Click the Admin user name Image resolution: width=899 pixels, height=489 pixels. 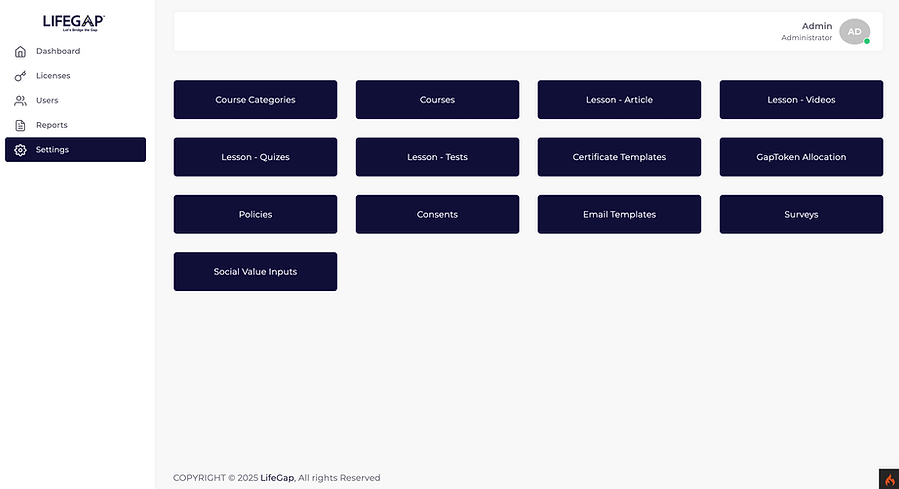pyautogui.click(x=816, y=26)
